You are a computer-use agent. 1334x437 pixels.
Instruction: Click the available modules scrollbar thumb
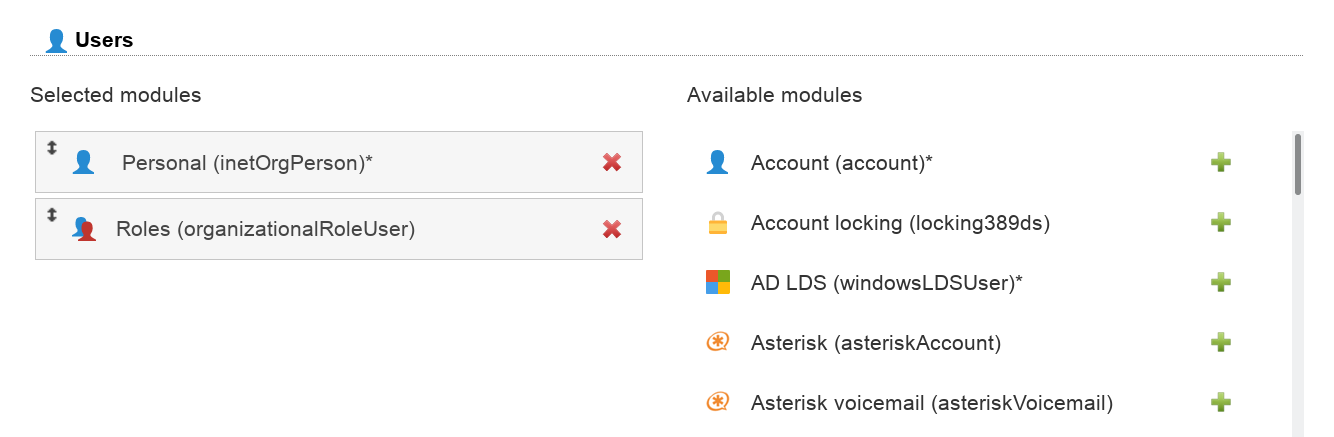[x=1298, y=164]
